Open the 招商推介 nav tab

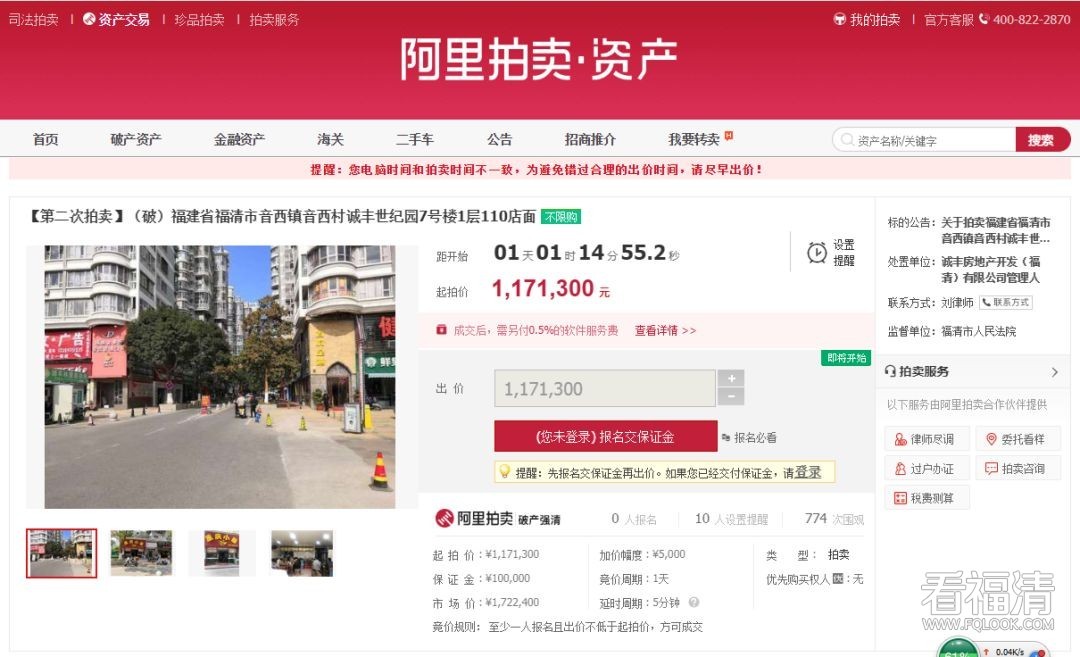tap(590, 140)
